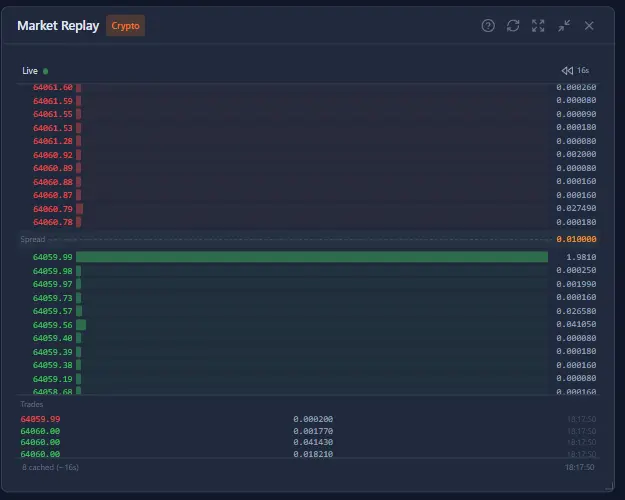Select bid price 64059.97

click(53, 284)
